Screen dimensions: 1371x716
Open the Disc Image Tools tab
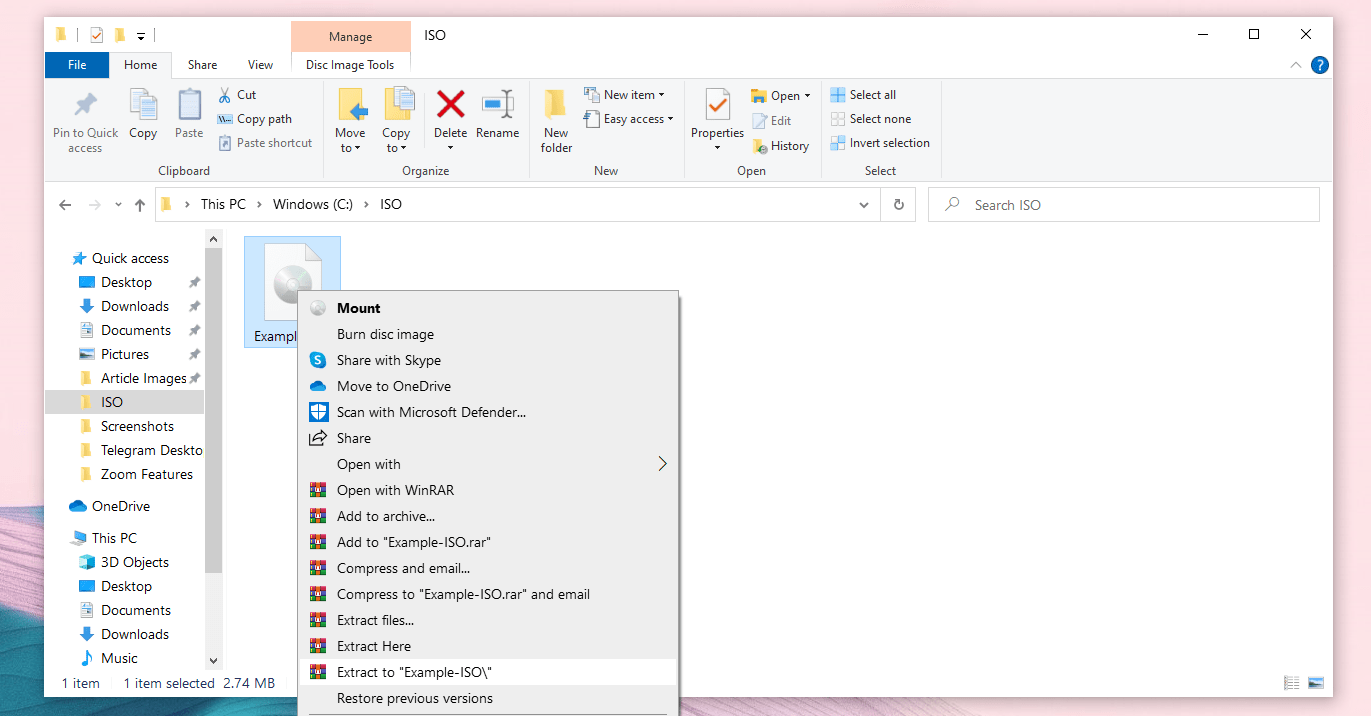[350, 65]
